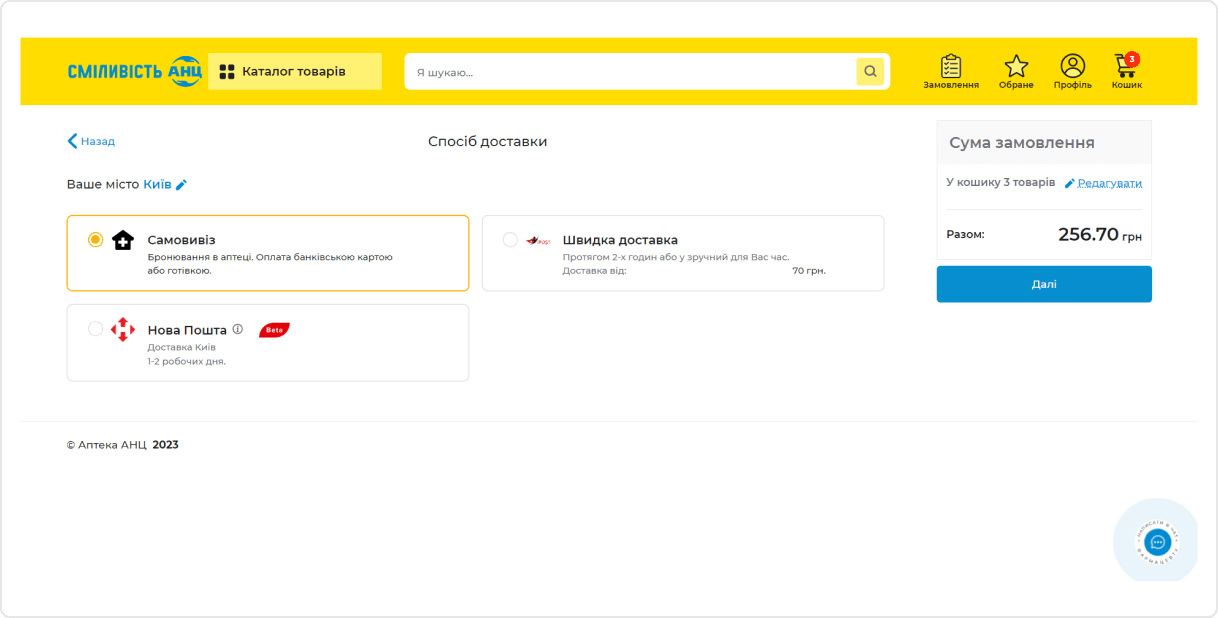The height and width of the screenshot is (618, 1218).
Task: Open the Замовлення orders icon
Action: (950, 68)
